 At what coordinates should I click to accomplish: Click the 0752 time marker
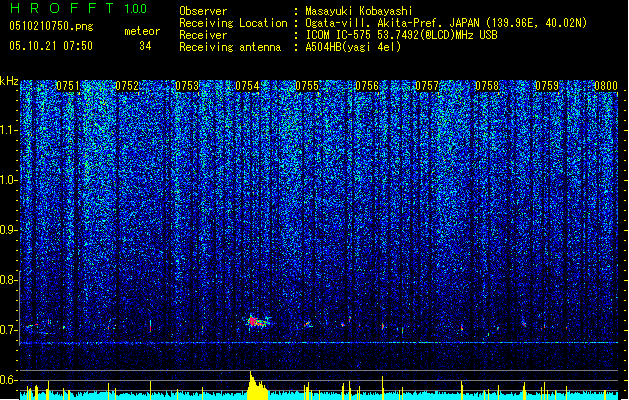(127, 86)
